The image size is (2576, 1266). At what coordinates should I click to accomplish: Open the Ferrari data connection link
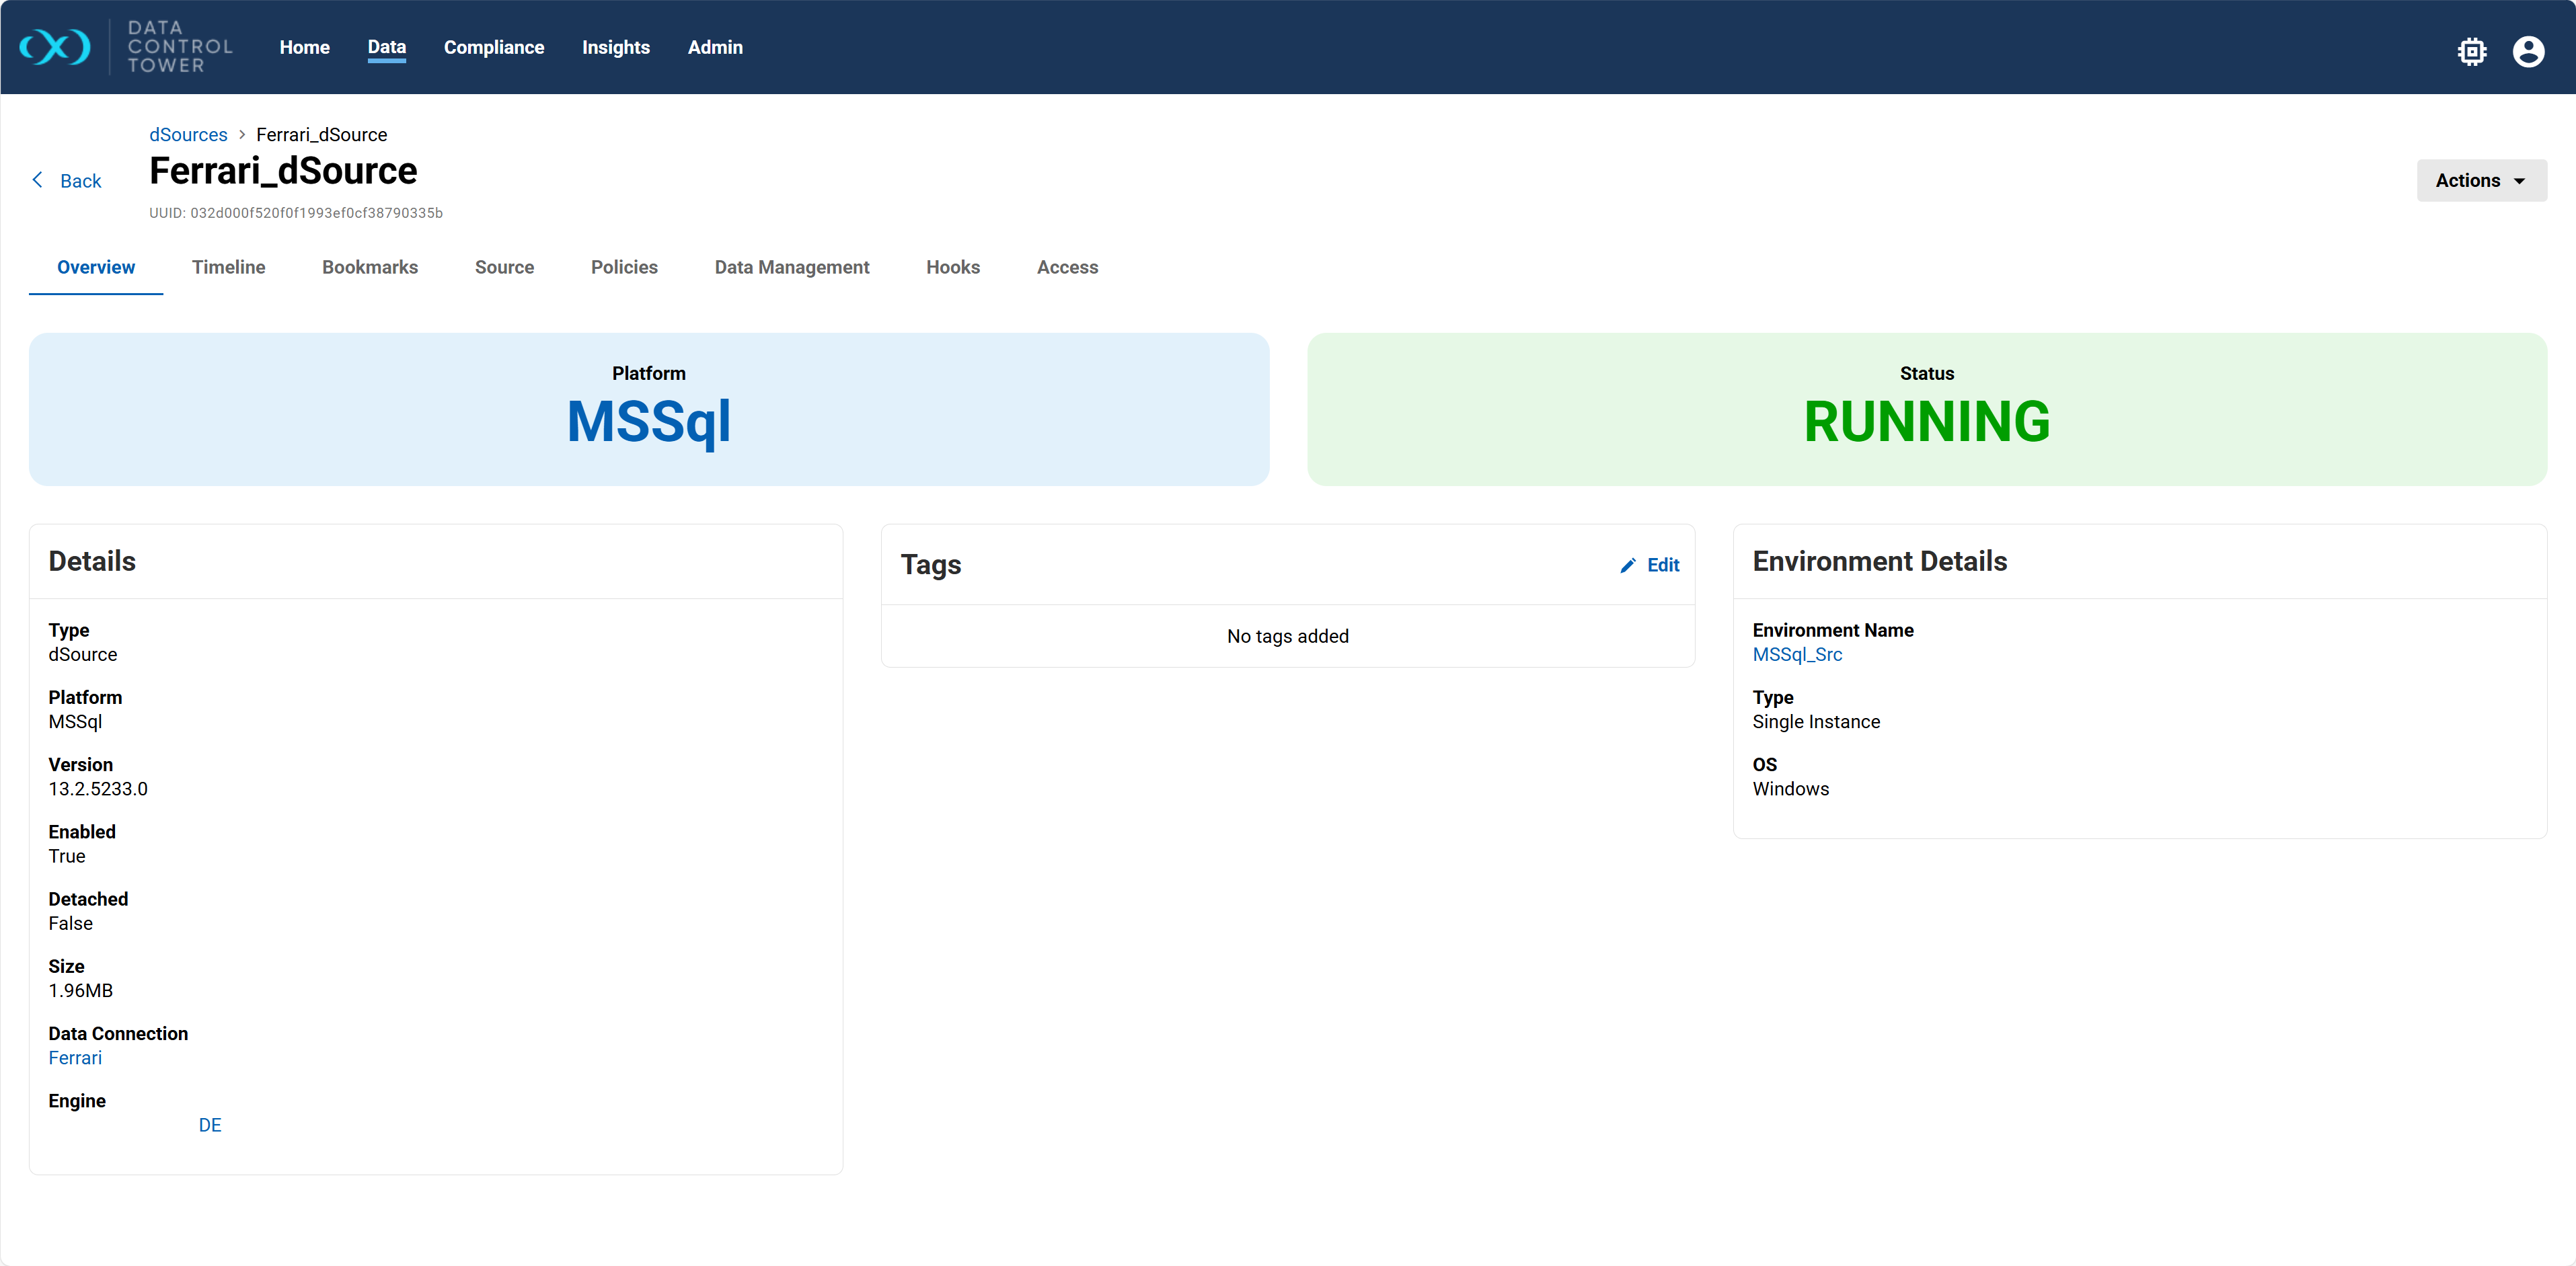(75, 1057)
